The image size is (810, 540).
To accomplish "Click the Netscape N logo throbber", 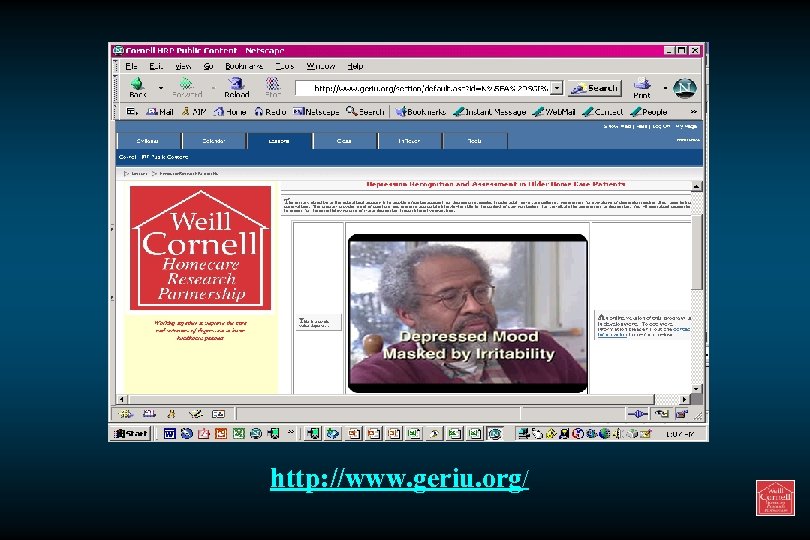I will pos(684,88).
